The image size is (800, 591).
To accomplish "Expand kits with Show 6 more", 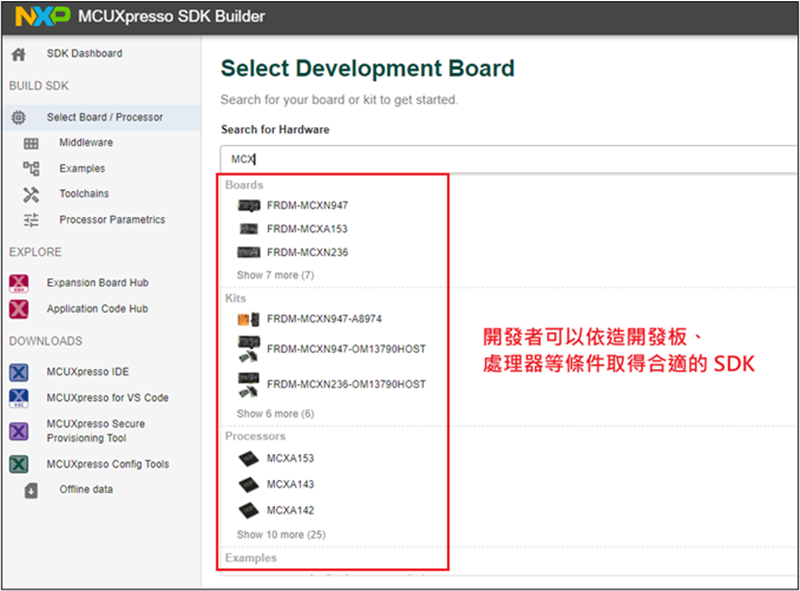I will [275, 414].
